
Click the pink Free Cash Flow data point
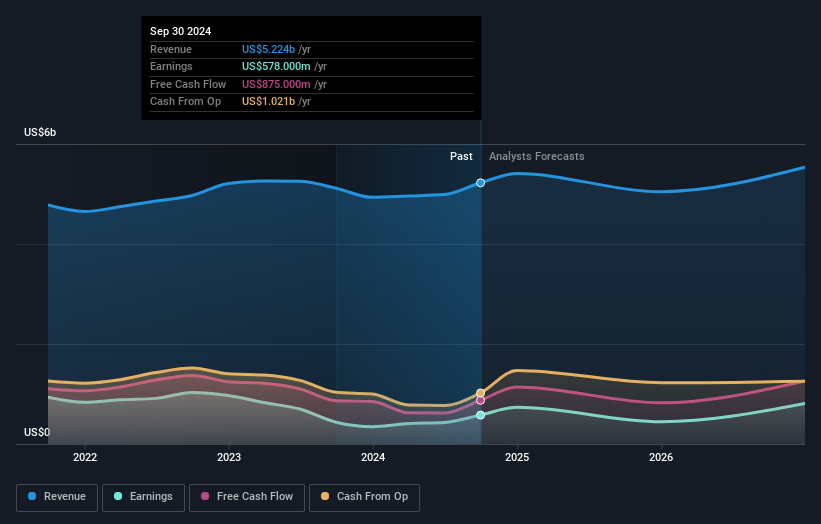480,400
